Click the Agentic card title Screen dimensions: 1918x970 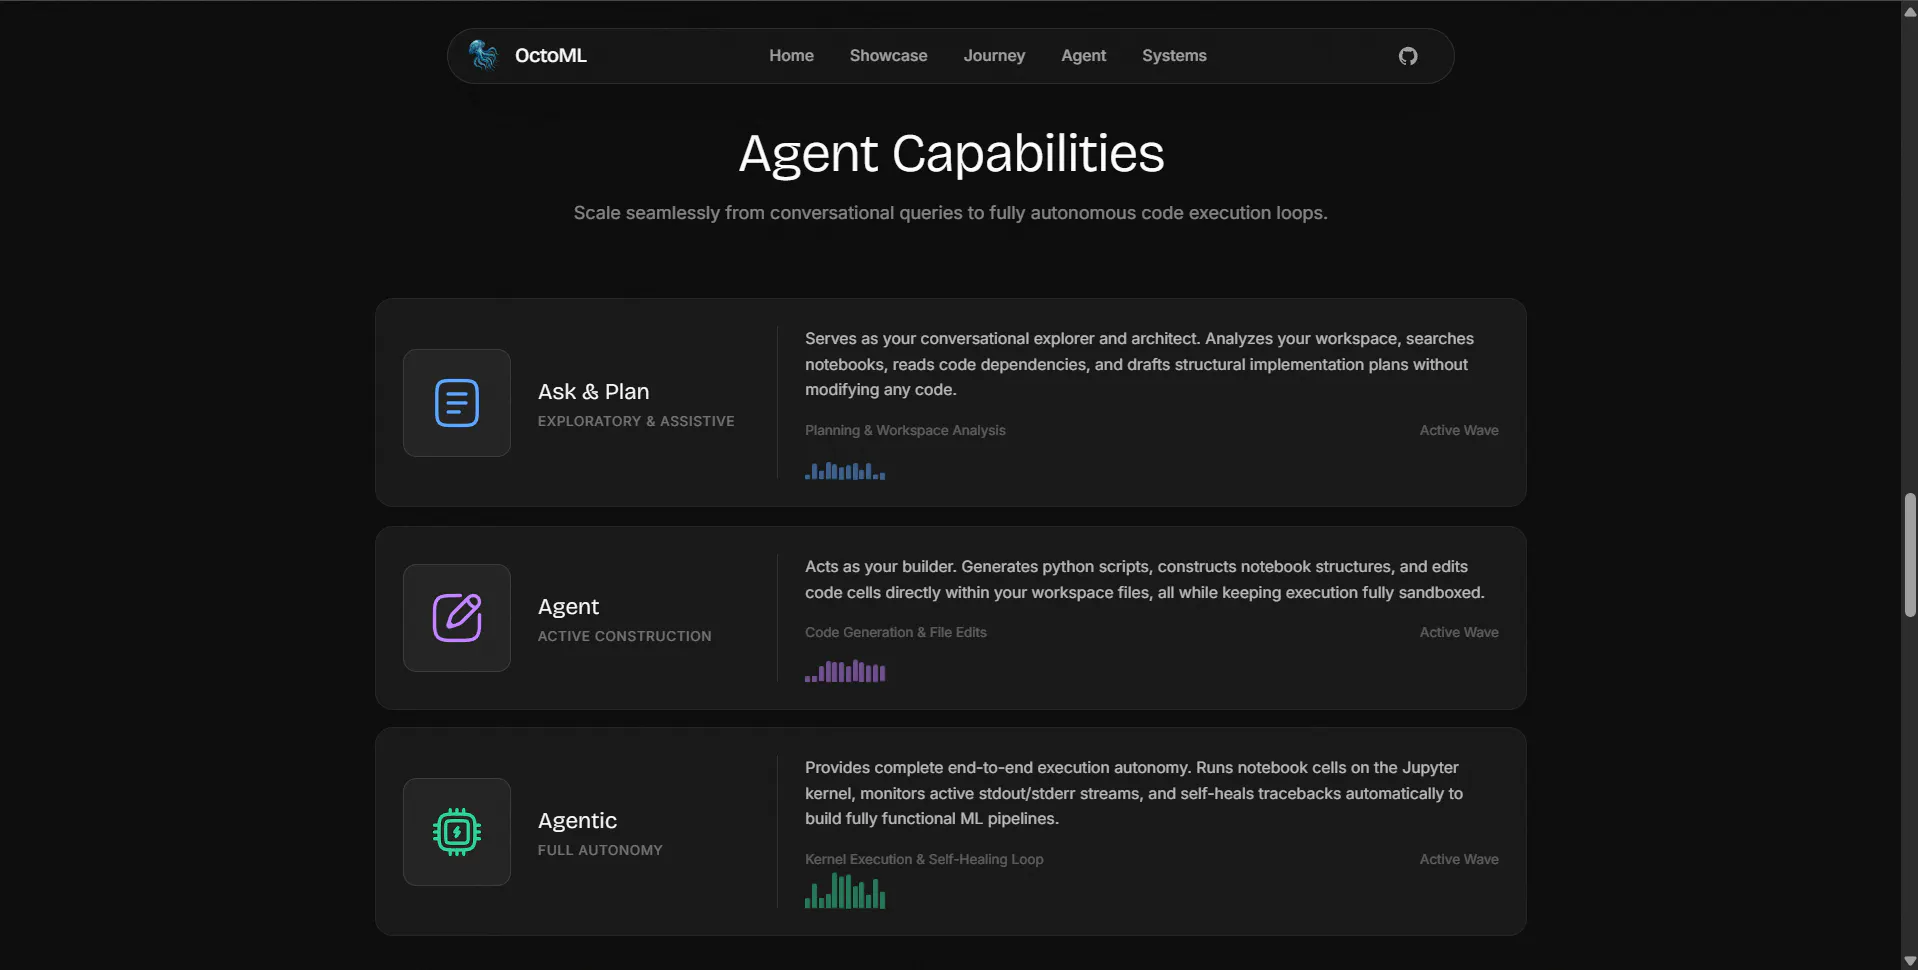pyautogui.click(x=577, y=821)
